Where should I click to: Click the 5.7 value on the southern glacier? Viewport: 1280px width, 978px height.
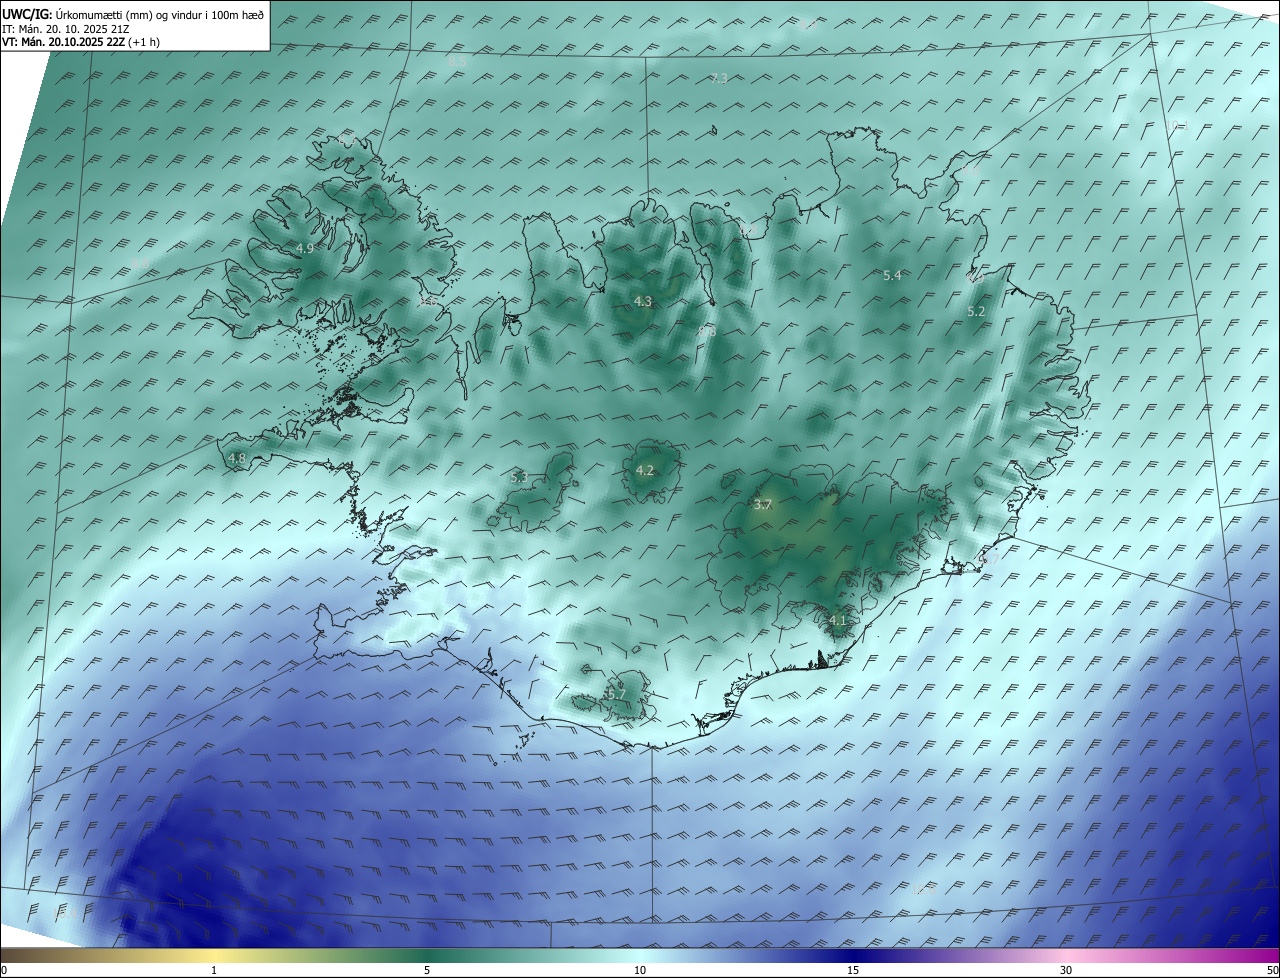coord(616,694)
